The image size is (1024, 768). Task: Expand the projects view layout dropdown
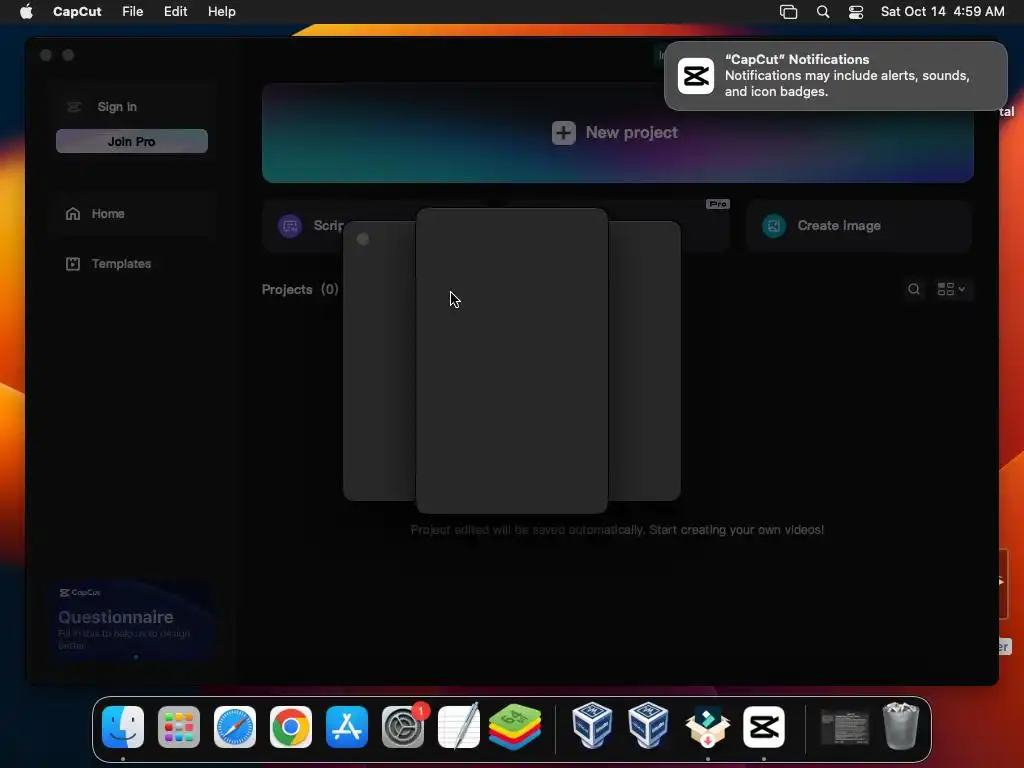(x=952, y=289)
